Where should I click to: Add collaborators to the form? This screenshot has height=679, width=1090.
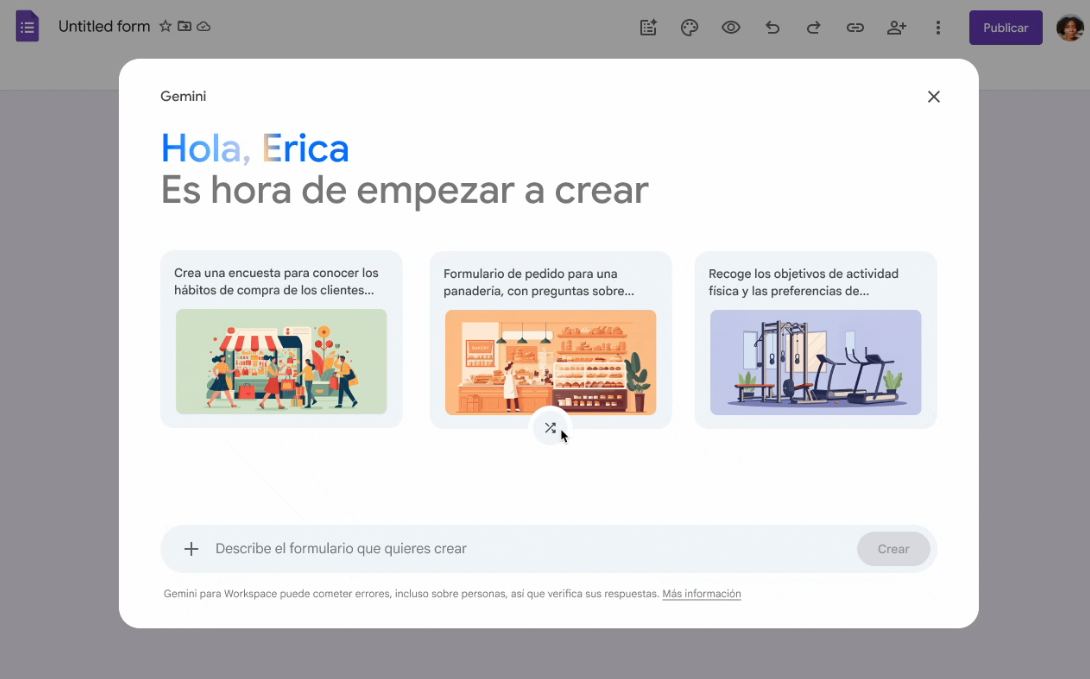(896, 28)
